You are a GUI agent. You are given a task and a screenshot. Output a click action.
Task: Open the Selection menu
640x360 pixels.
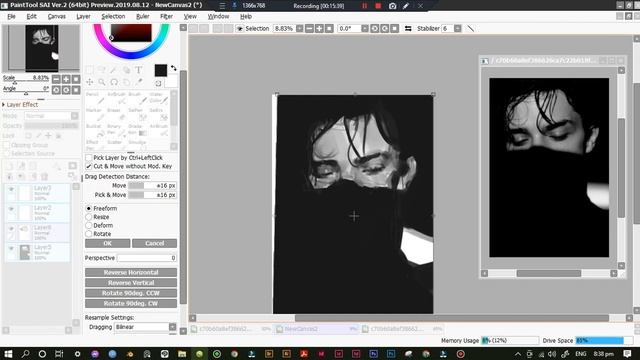(x=113, y=16)
